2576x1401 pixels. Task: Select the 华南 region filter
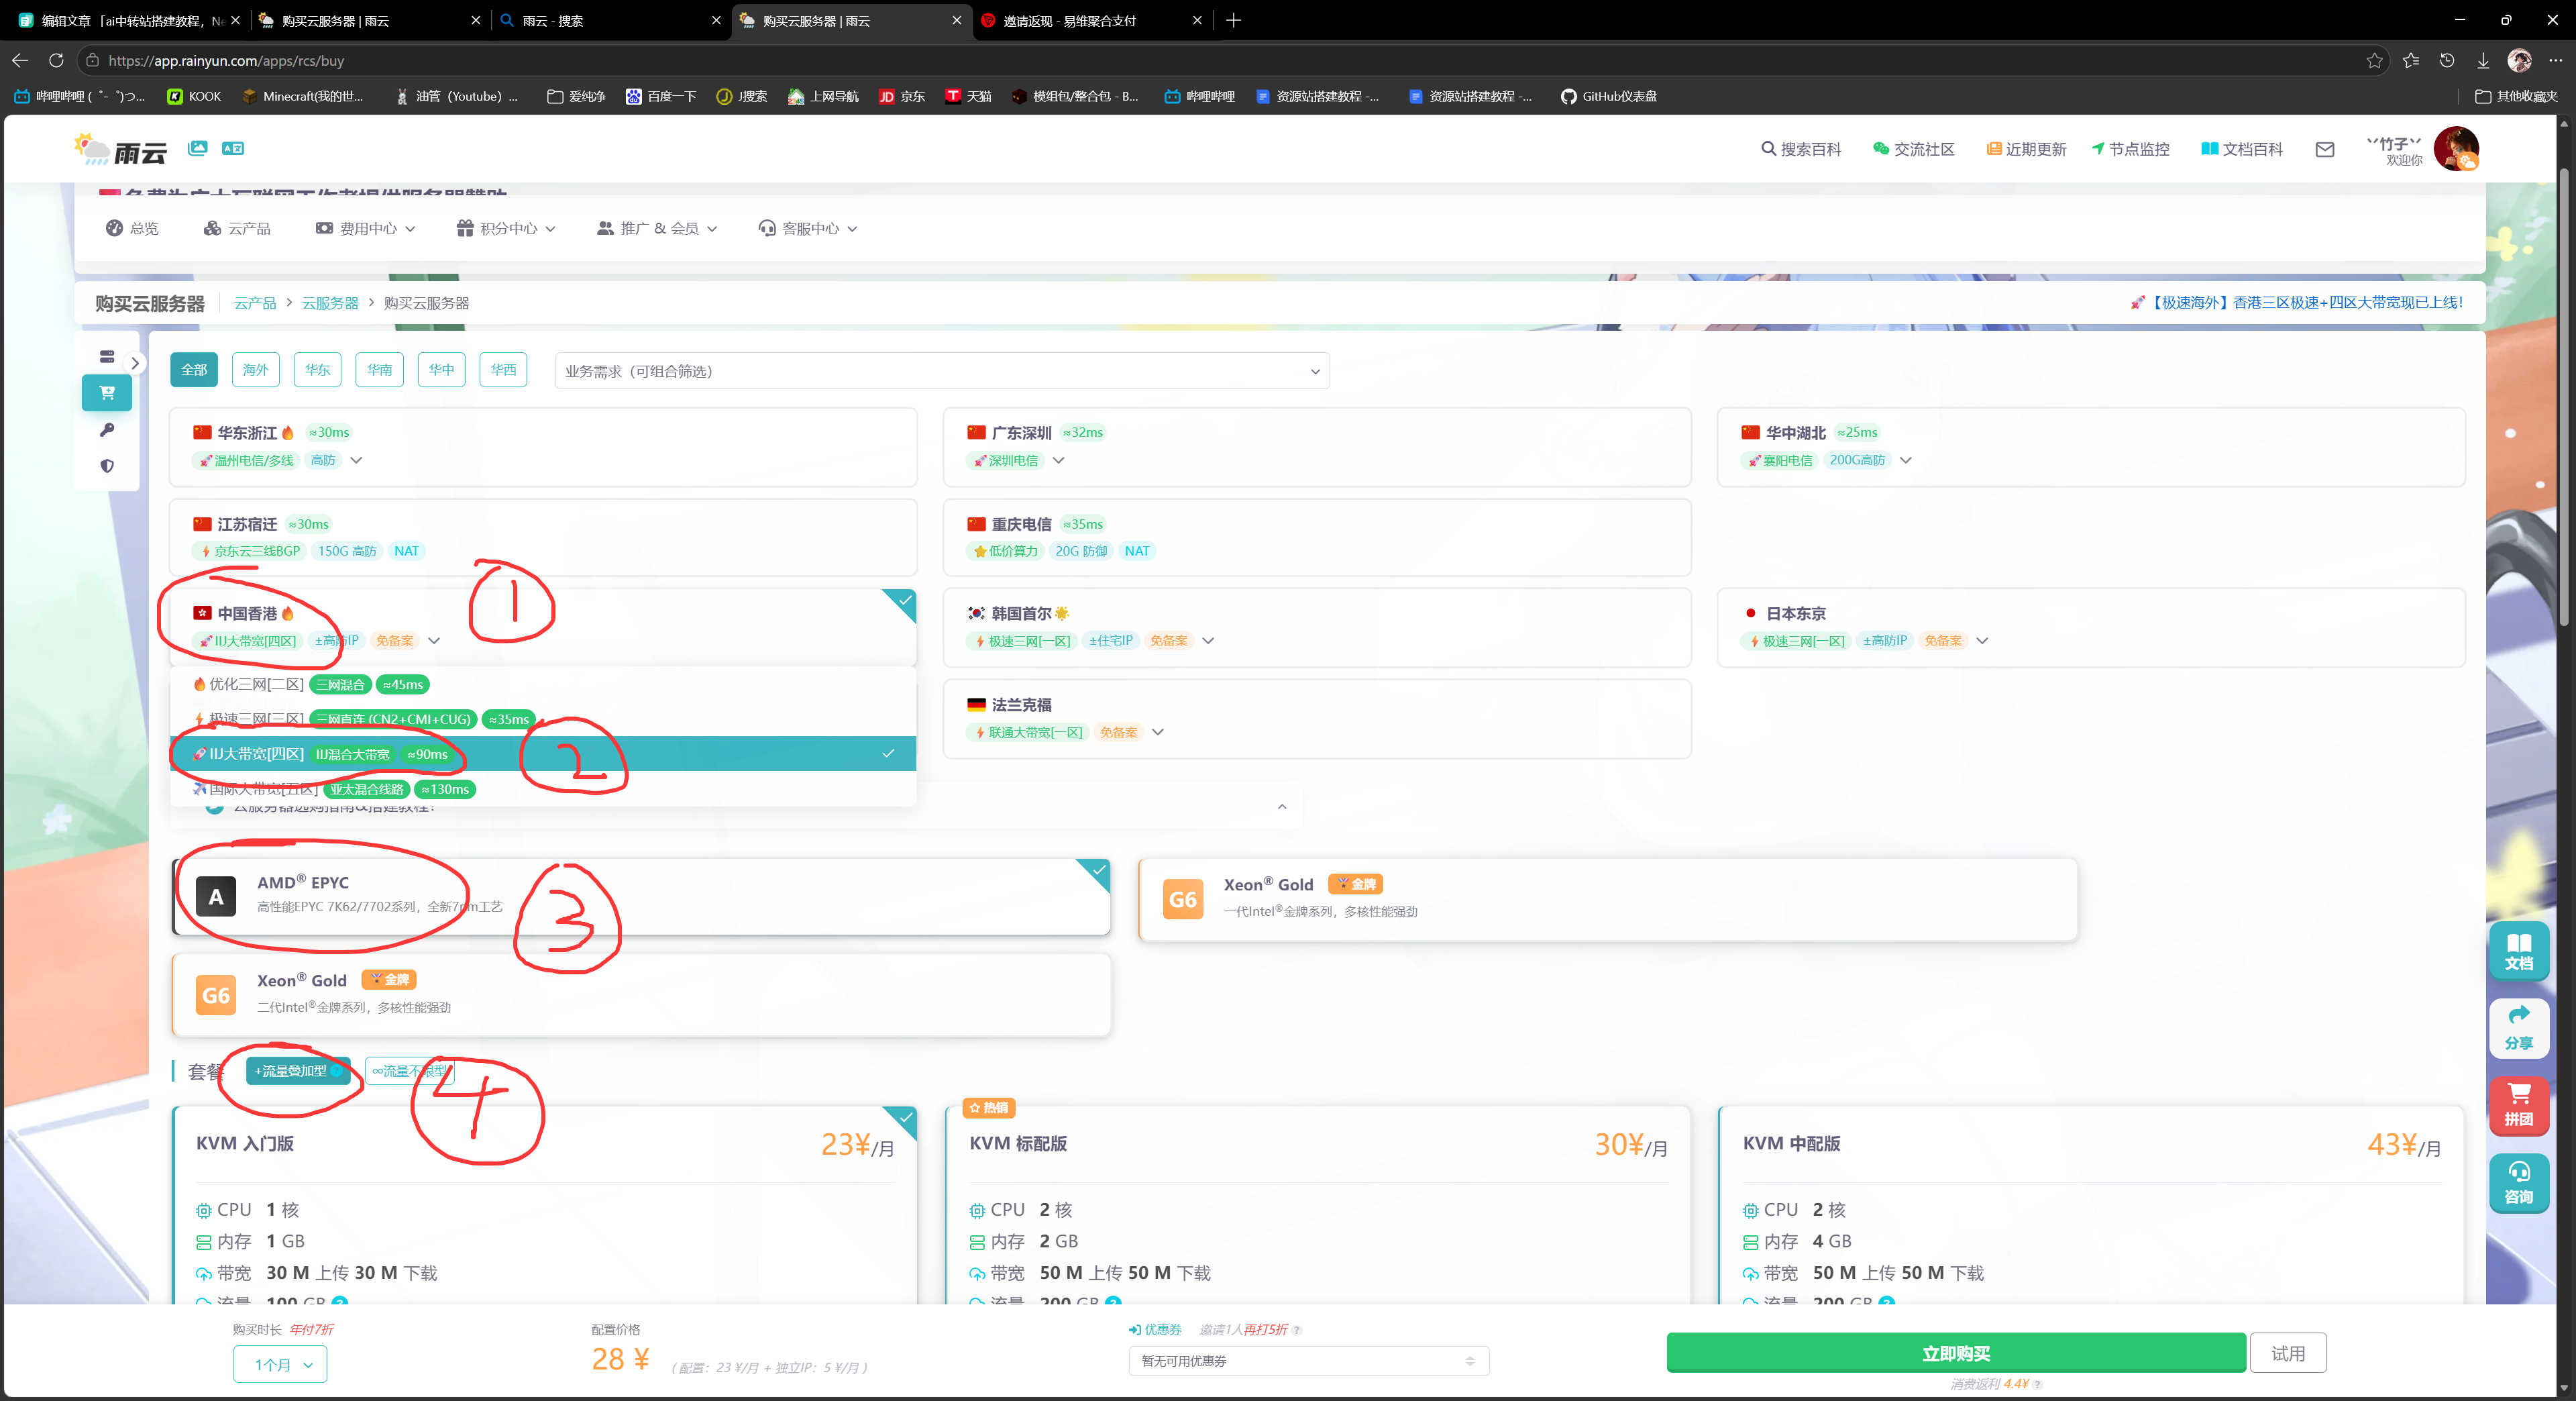tap(380, 370)
